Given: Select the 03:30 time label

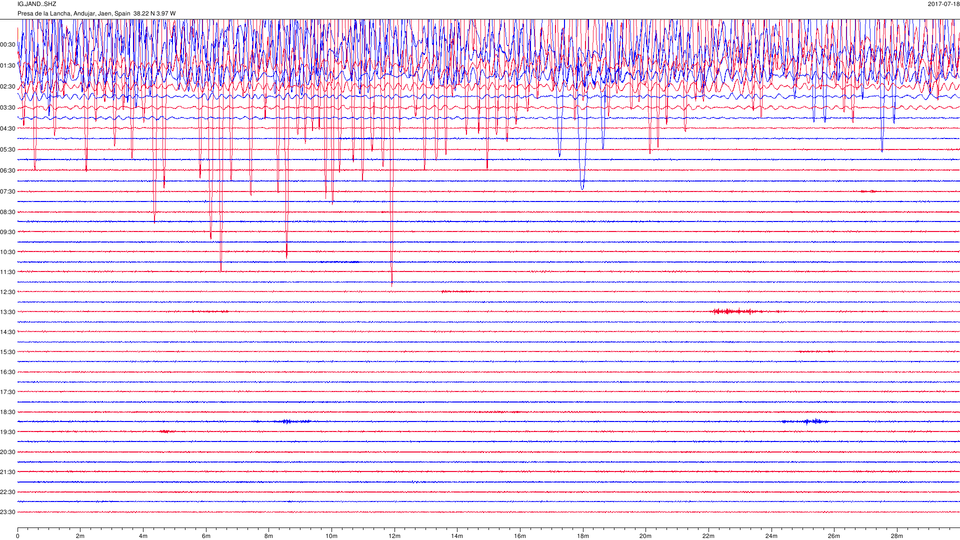Looking at the screenshot, I should 8,108.
